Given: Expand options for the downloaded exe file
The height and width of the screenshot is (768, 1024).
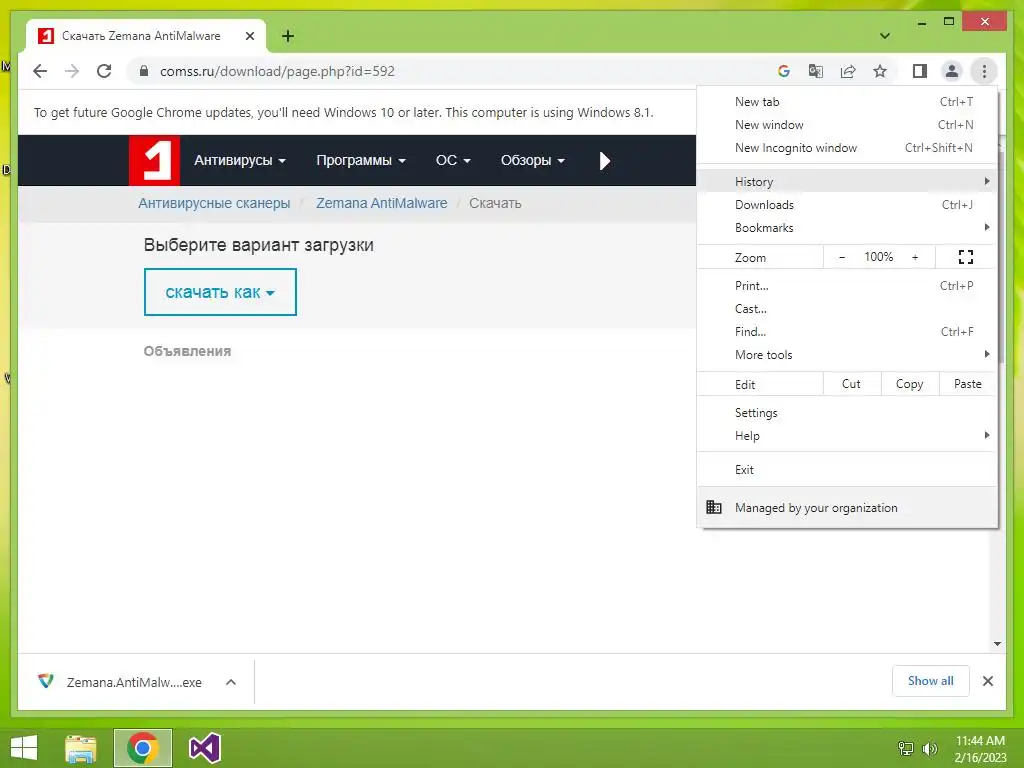Looking at the screenshot, I should (x=231, y=682).
